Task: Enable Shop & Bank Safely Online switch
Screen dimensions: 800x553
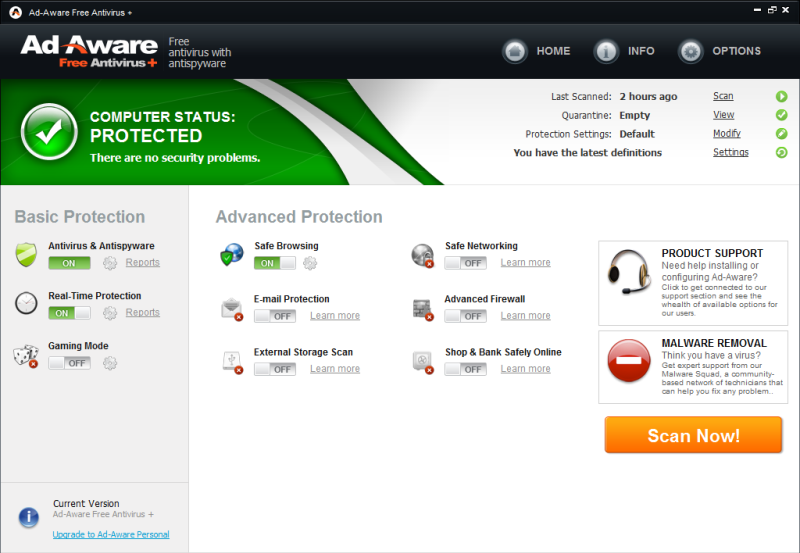Action: 465,369
